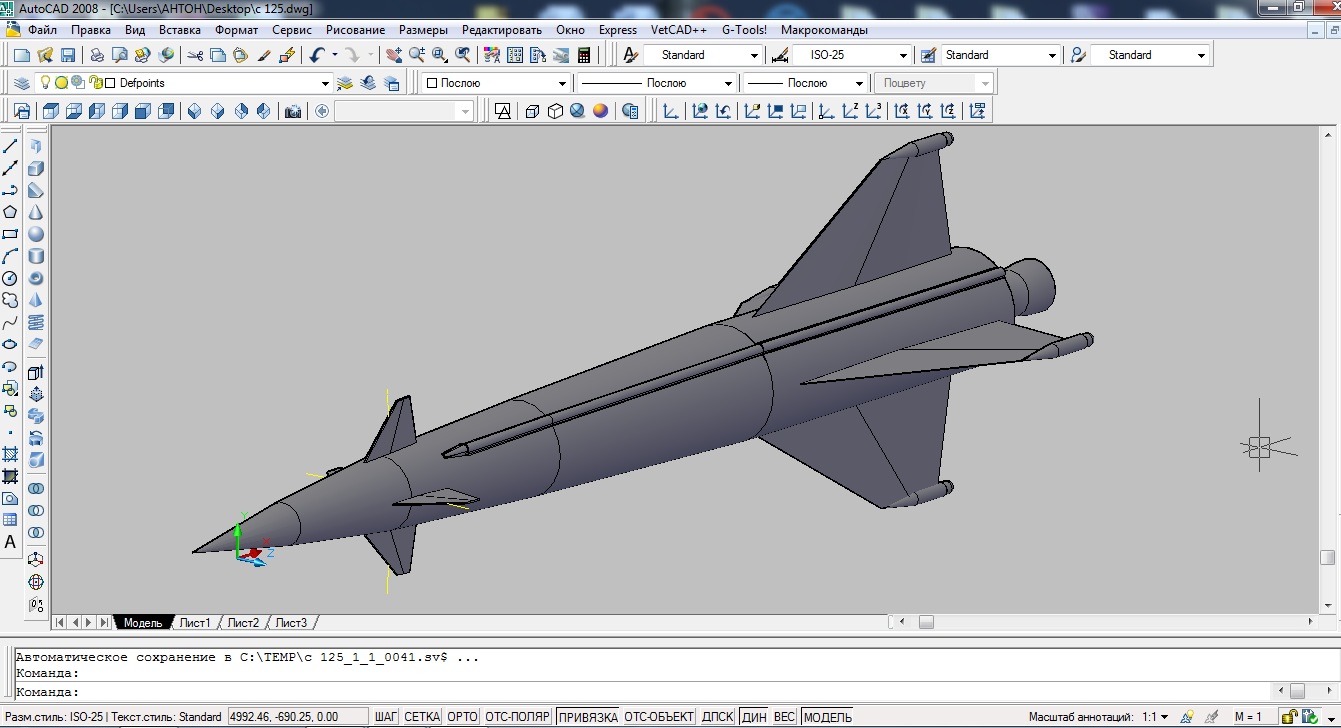Activate the Pan hand tool
1341x728 pixels.
[394, 55]
